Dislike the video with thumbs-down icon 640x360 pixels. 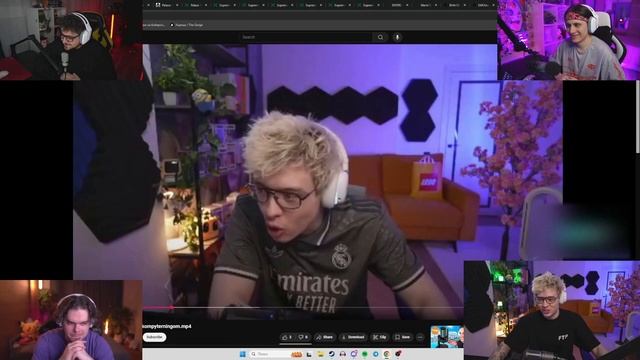click(303, 337)
